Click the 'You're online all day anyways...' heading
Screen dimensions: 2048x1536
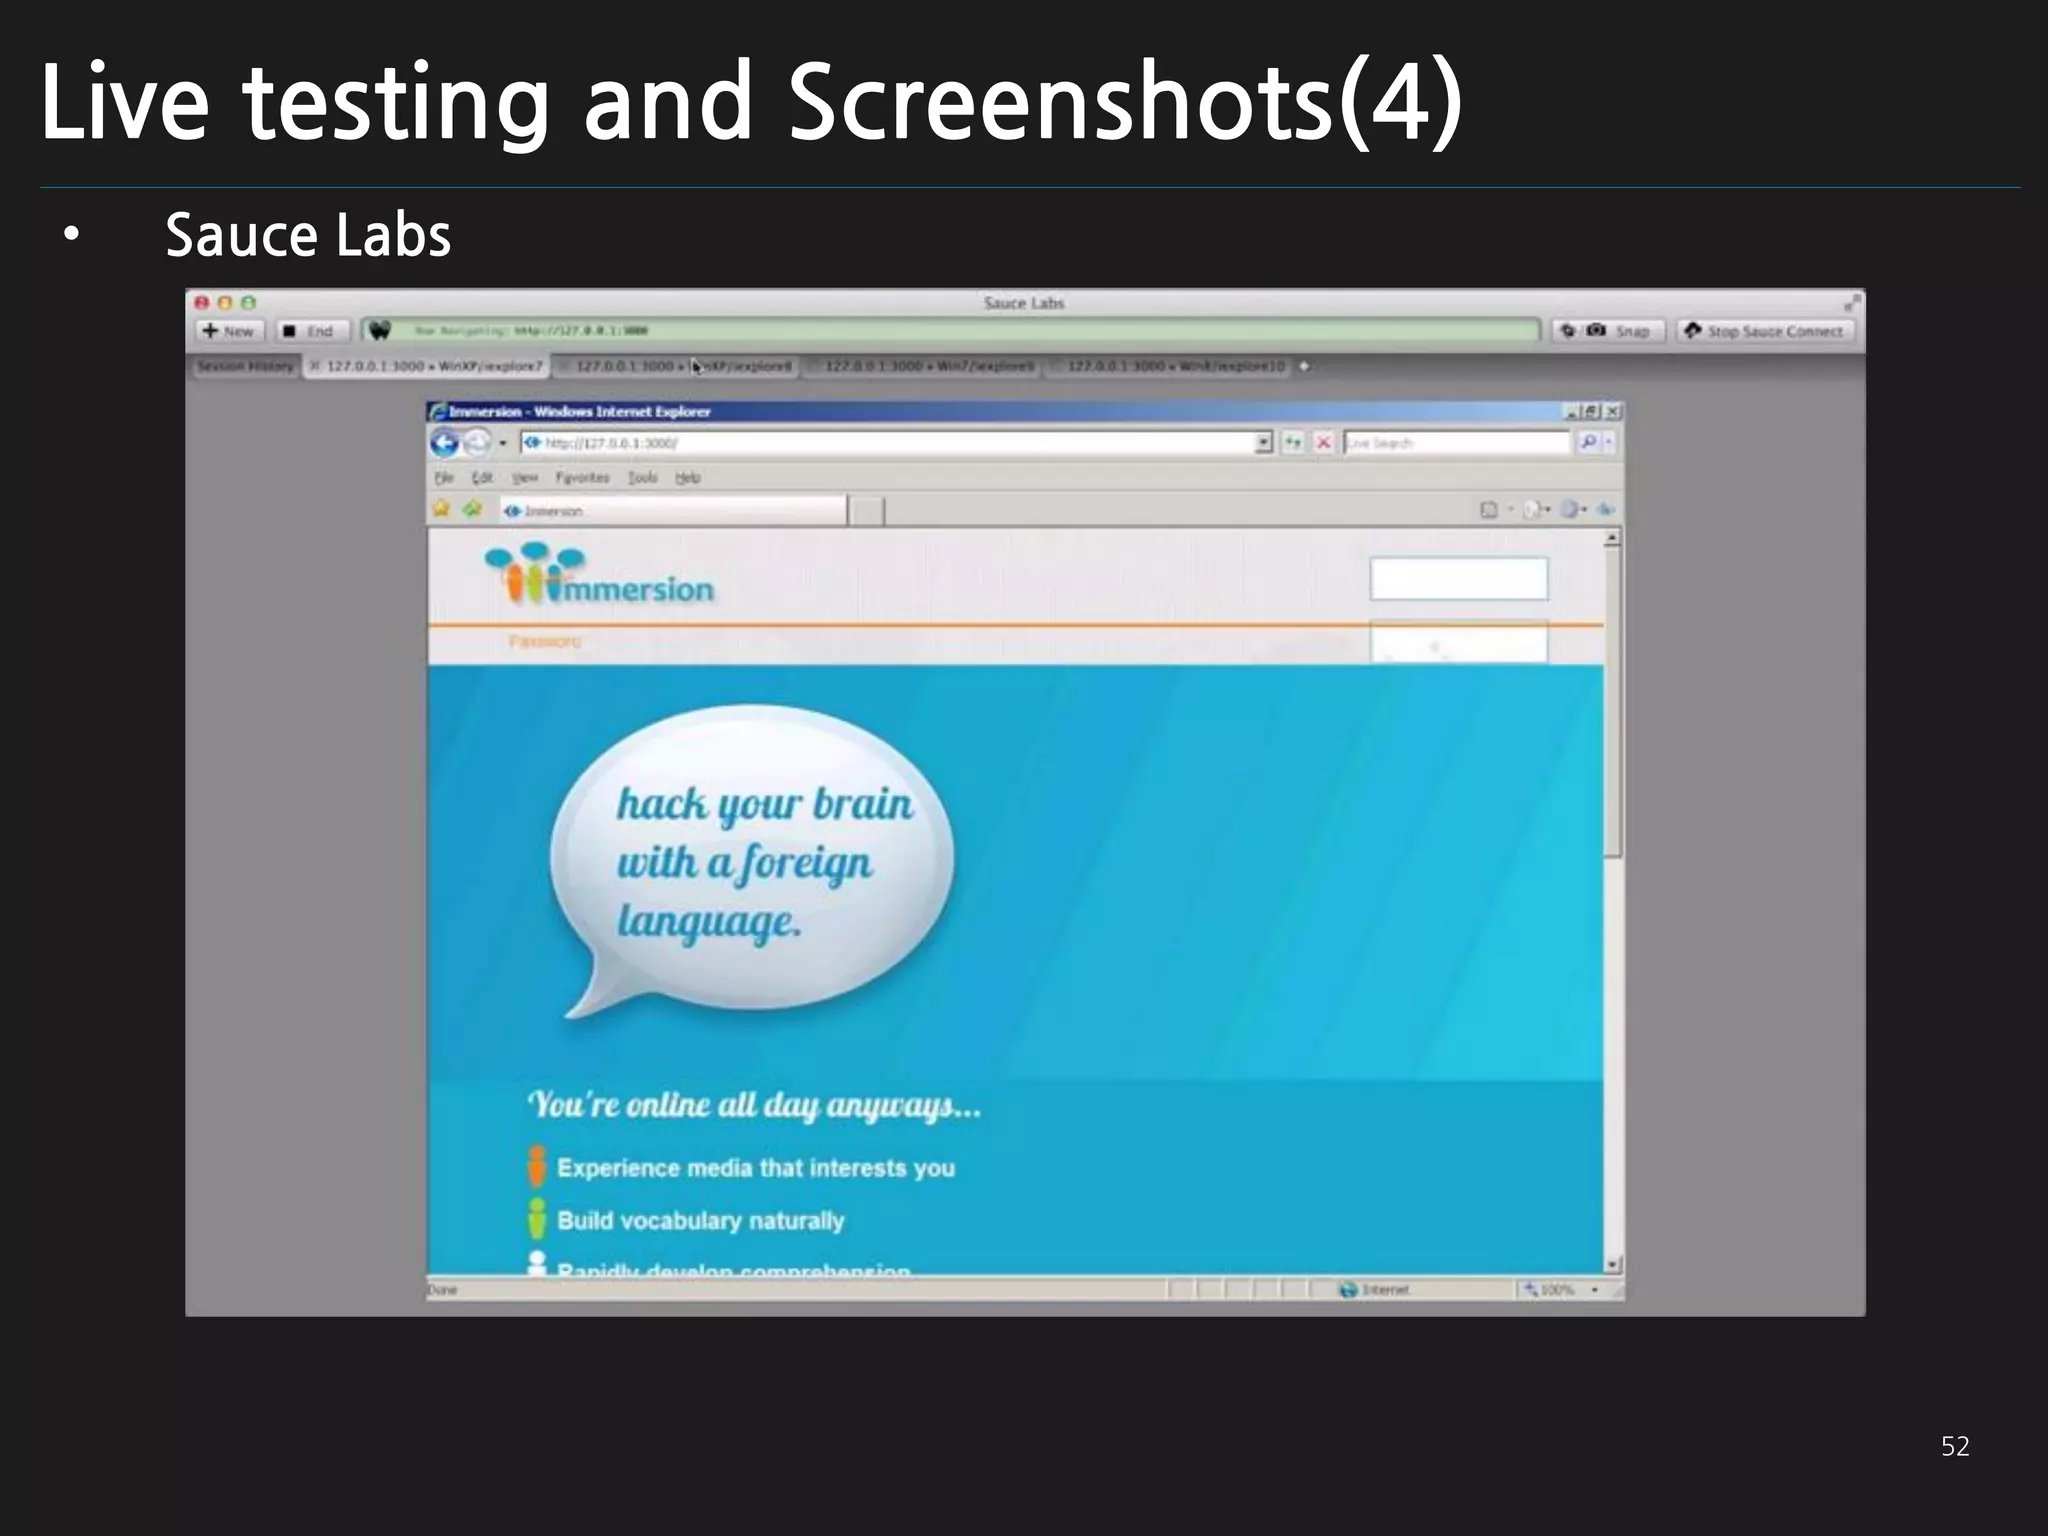(755, 1105)
